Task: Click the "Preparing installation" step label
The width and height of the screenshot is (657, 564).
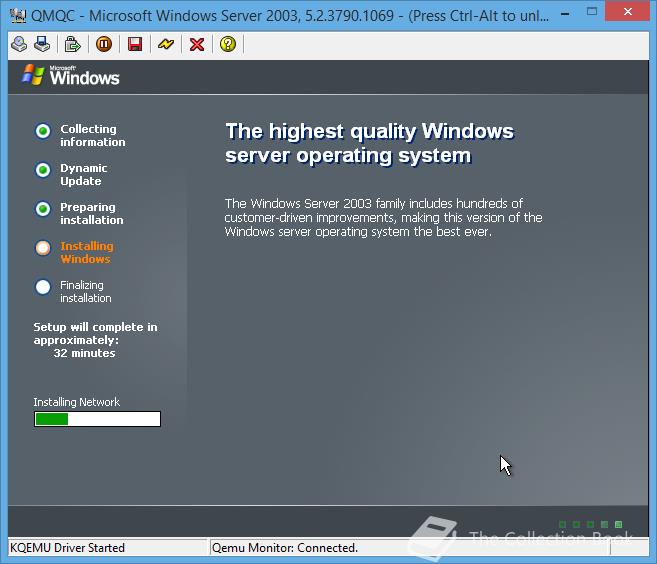Action: pyautogui.click(x=92, y=213)
